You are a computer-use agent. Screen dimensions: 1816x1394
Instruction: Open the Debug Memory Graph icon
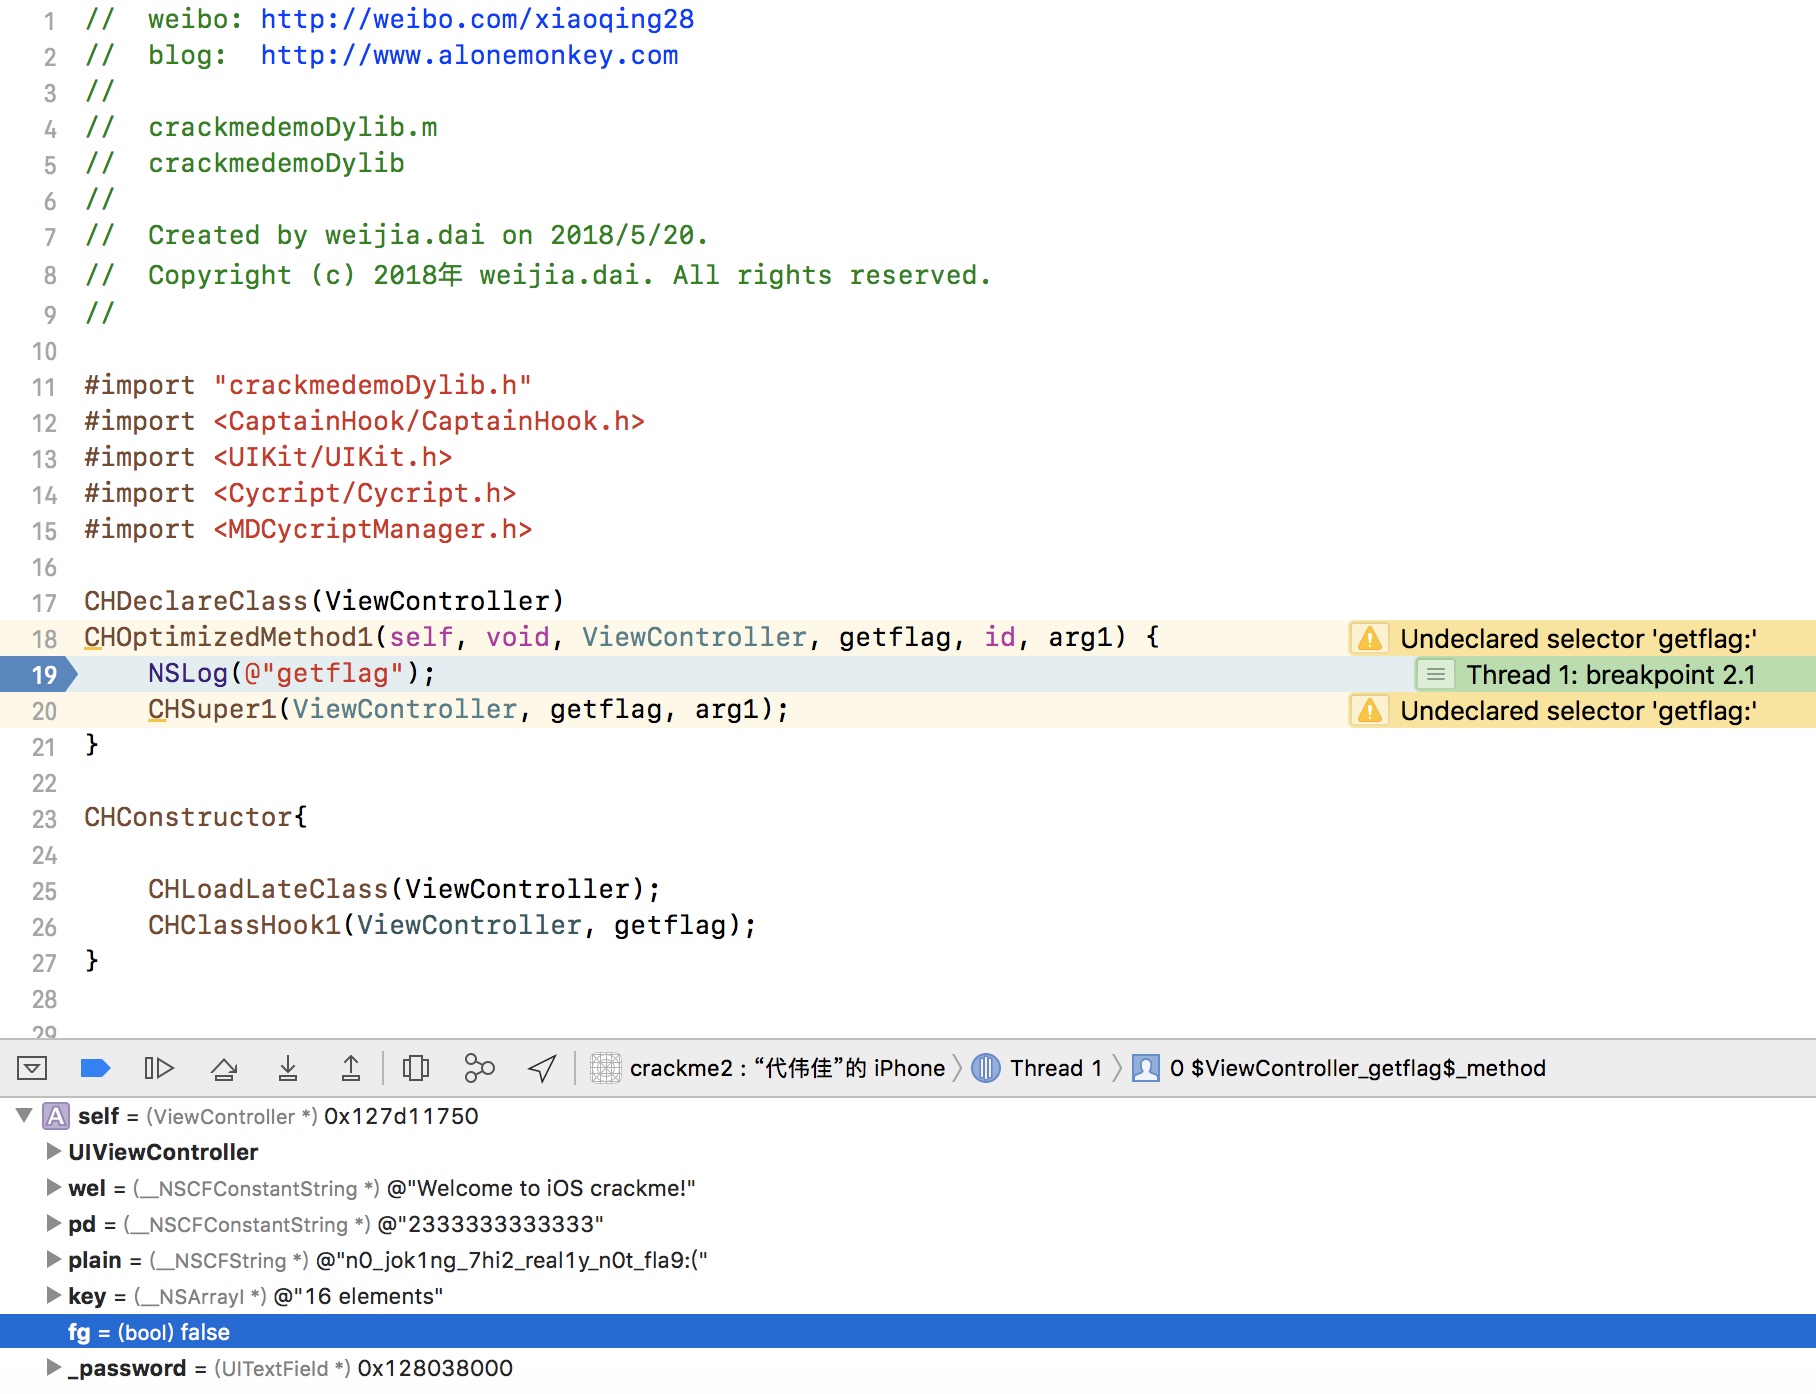(479, 1068)
